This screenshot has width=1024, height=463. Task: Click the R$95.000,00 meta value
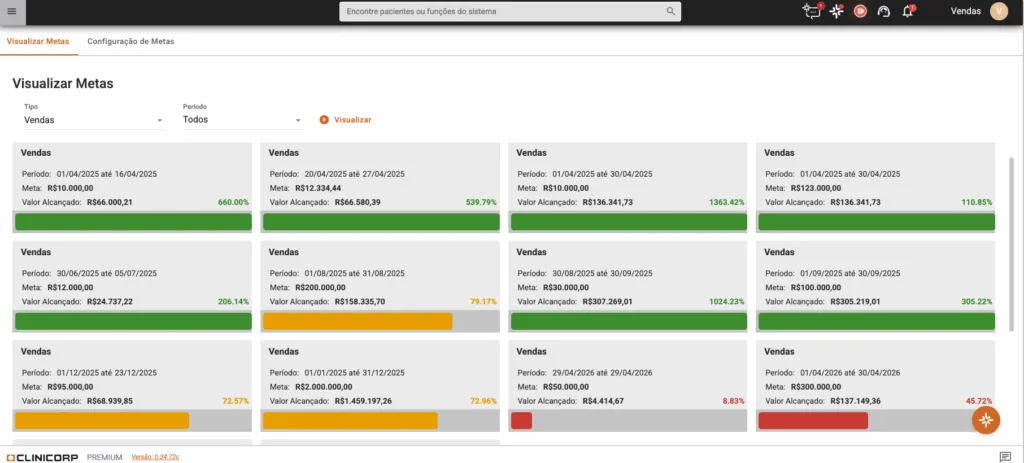[x=71, y=387]
